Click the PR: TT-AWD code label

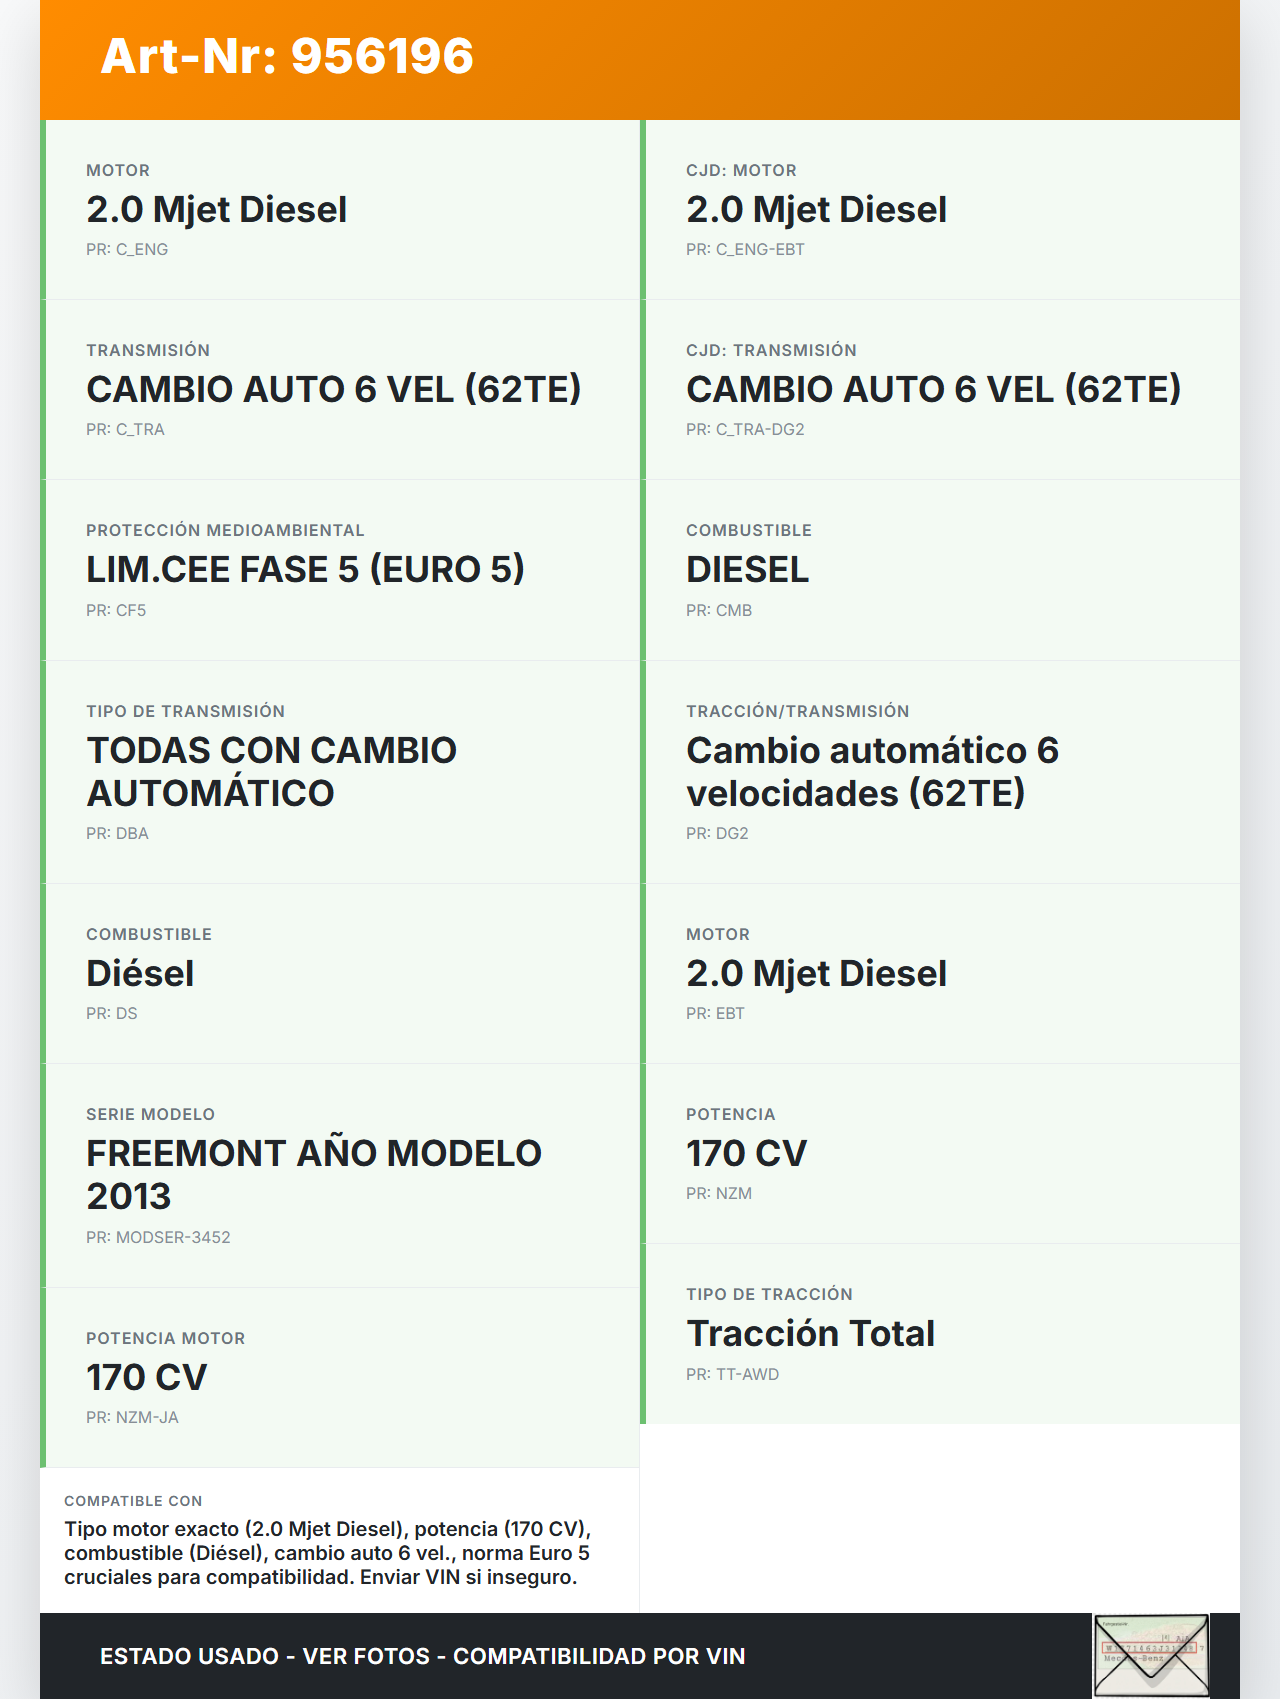coord(732,1374)
